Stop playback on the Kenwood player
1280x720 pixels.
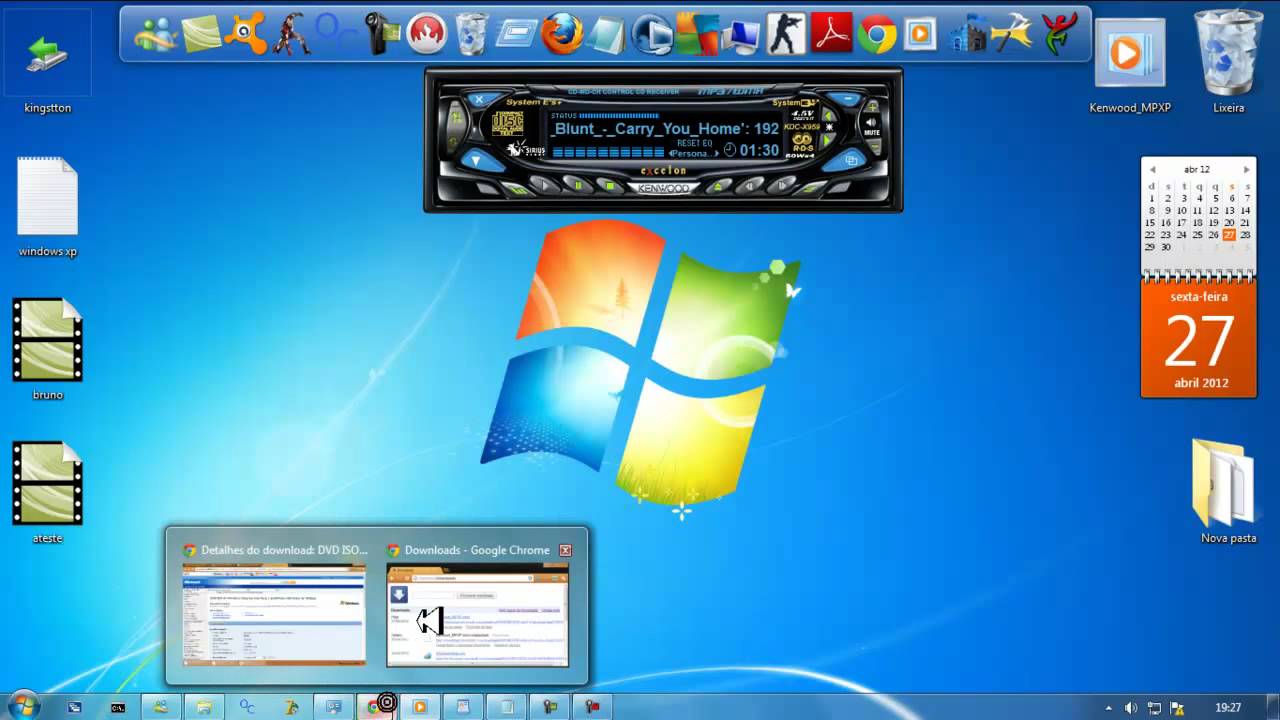pyautogui.click(x=610, y=186)
